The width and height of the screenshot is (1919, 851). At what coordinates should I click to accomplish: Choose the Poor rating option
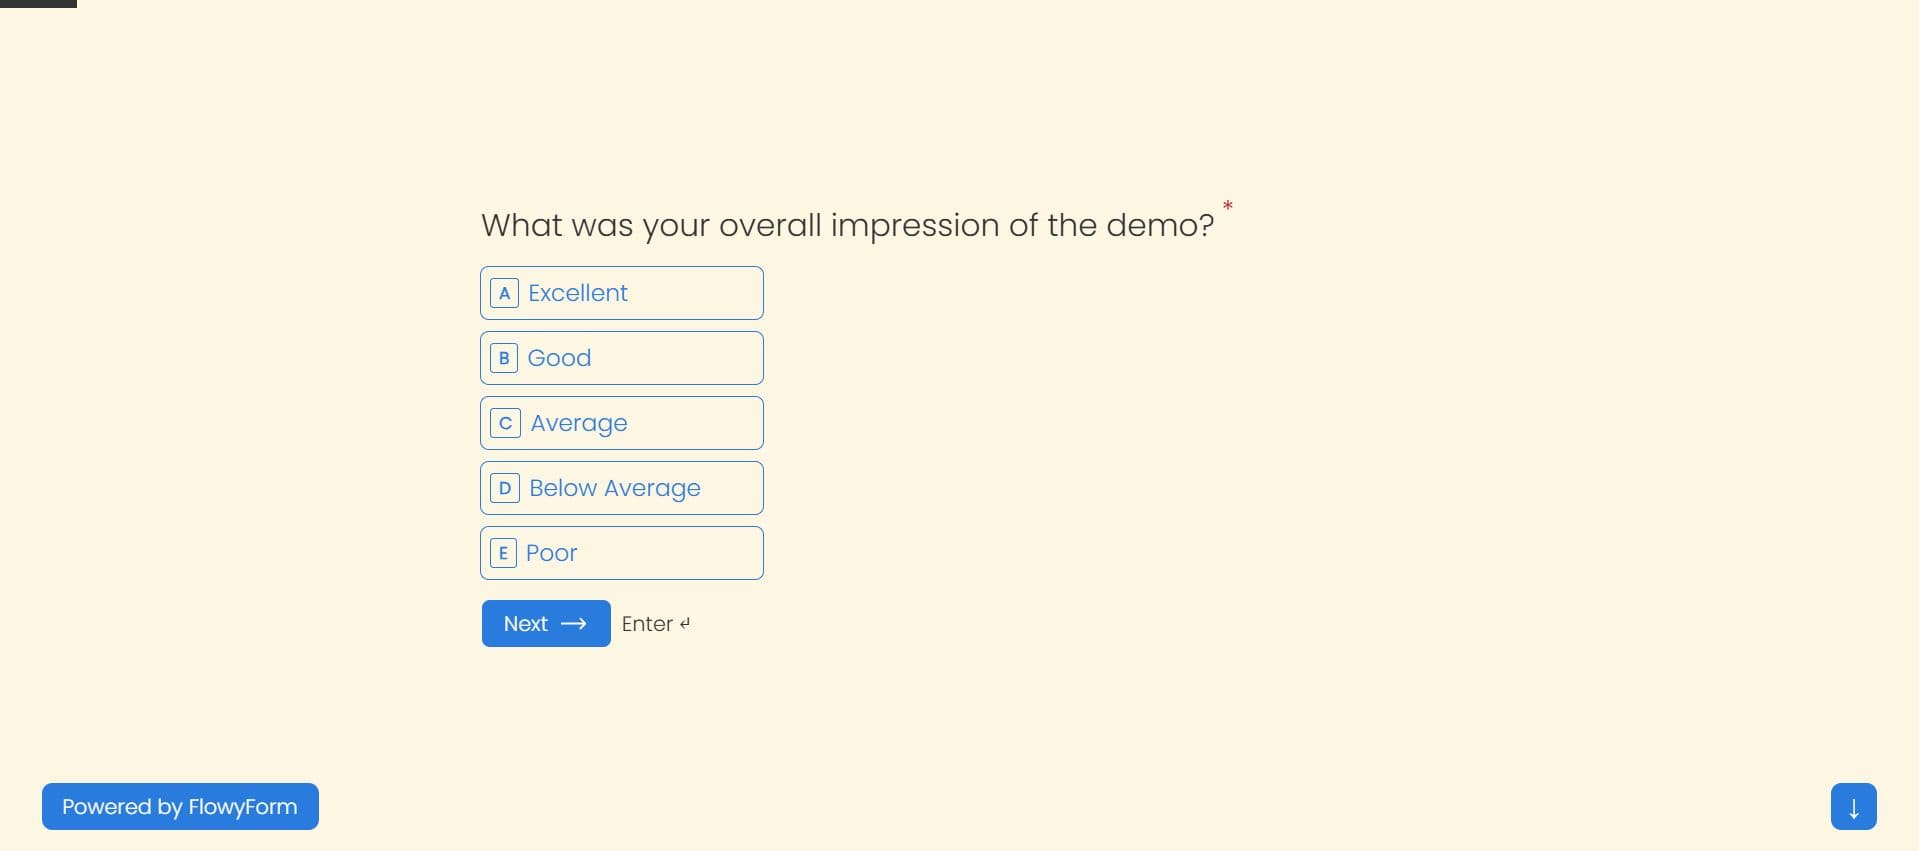(622, 553)
